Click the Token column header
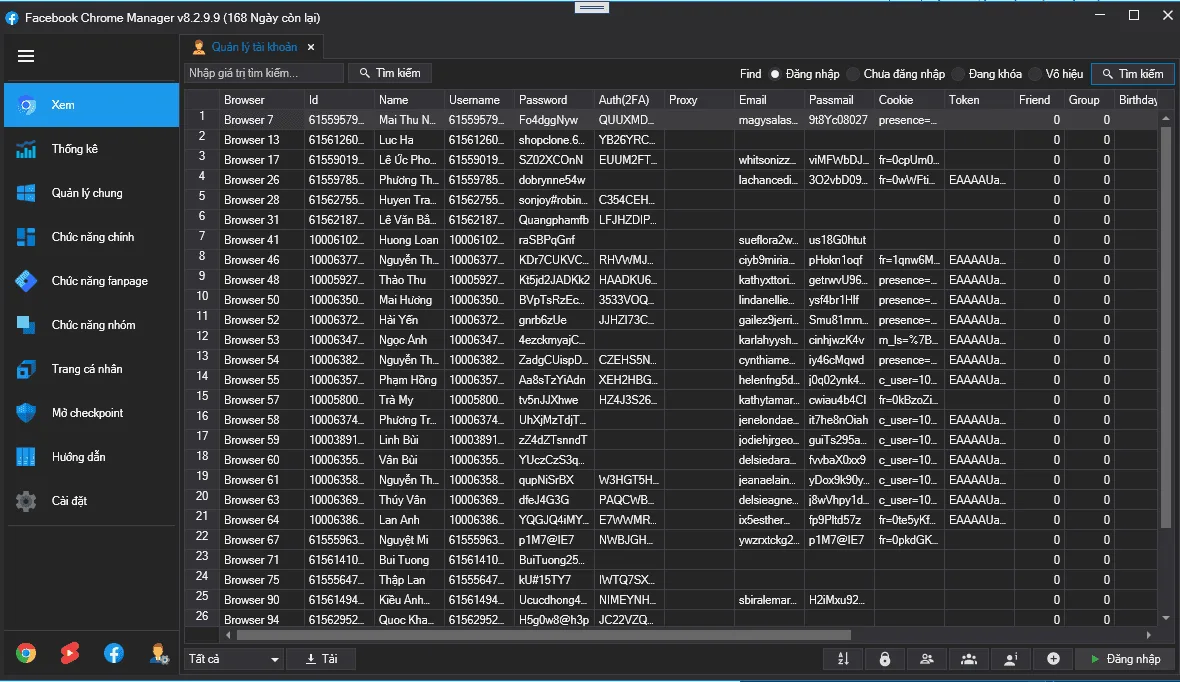 click(979, 99)
